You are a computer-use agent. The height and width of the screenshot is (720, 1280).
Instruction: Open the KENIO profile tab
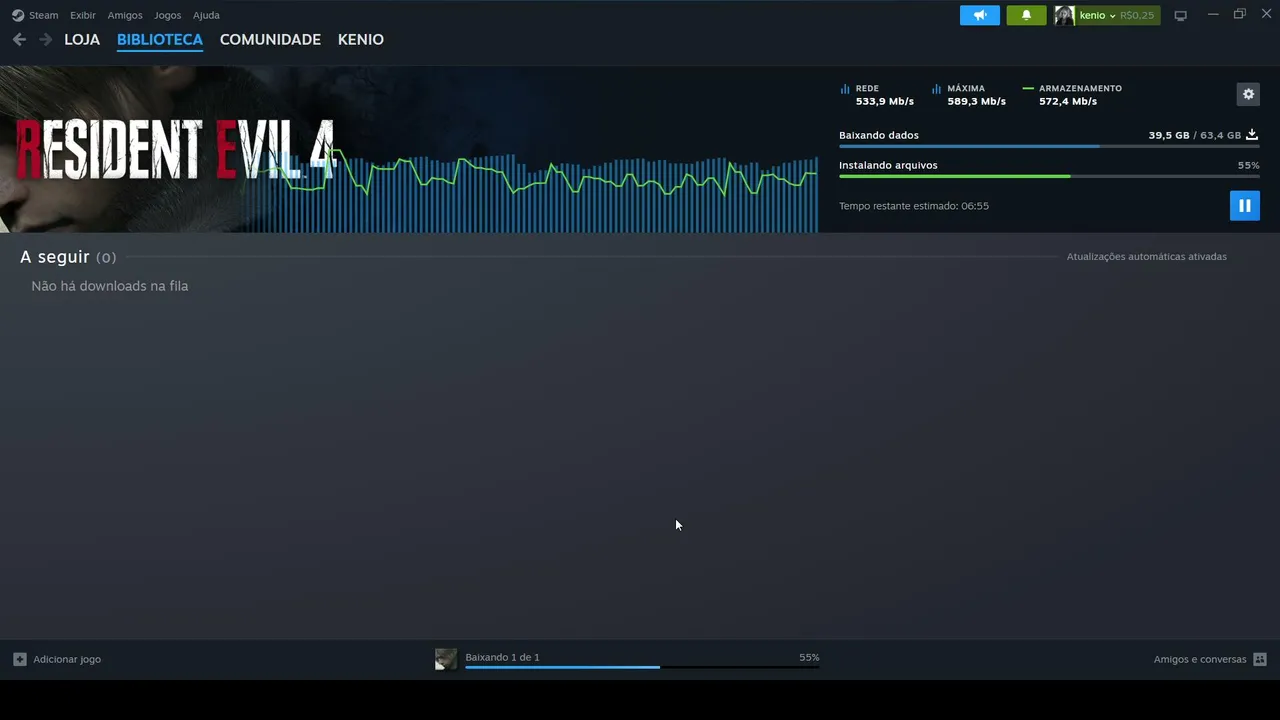pos(361,39)
